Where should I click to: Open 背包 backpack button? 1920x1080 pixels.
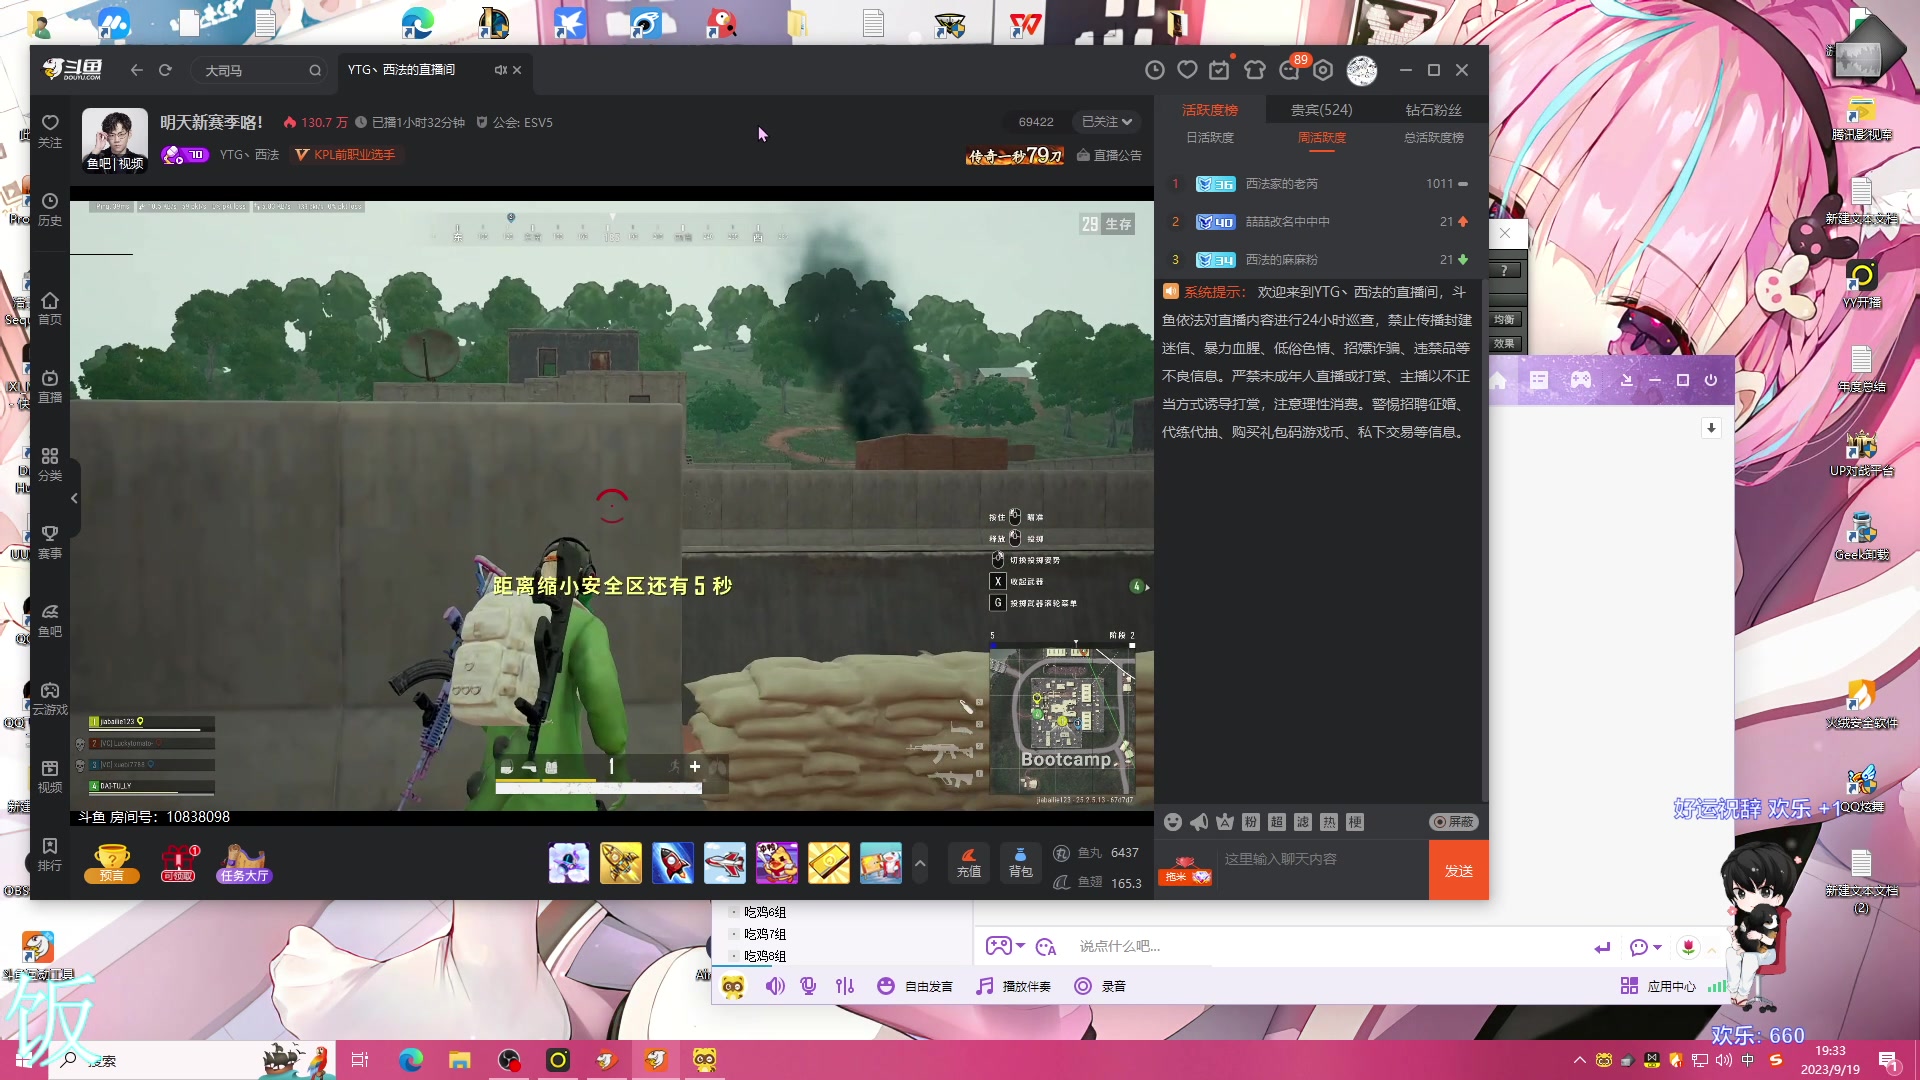(1020, 863)
